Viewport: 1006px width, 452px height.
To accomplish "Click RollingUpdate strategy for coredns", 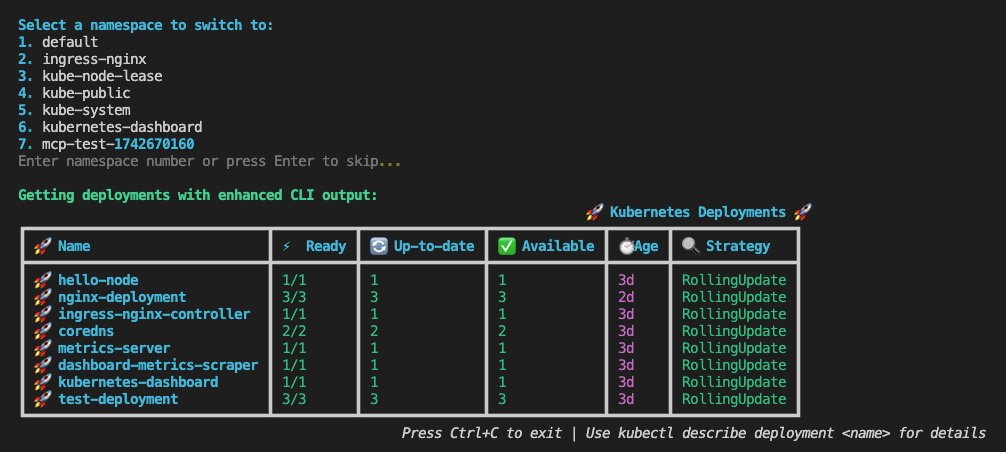I will coord(734,331).
